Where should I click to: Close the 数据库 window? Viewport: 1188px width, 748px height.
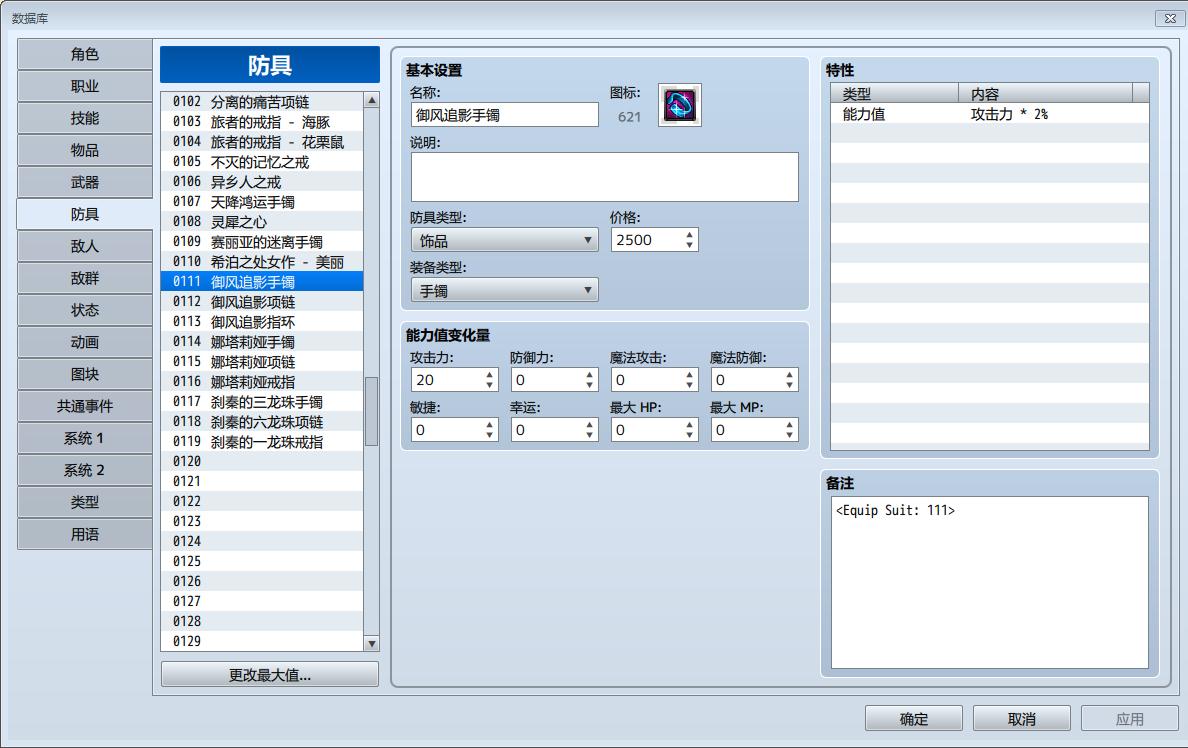[1170, 18]
